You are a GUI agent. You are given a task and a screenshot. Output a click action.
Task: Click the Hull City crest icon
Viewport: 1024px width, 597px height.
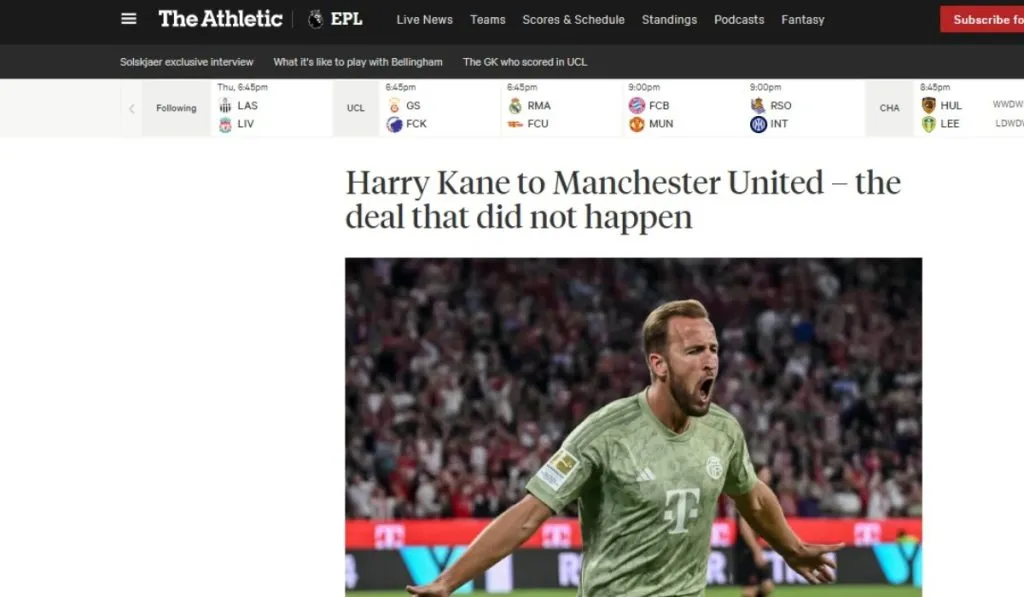[x=929, y=105]
